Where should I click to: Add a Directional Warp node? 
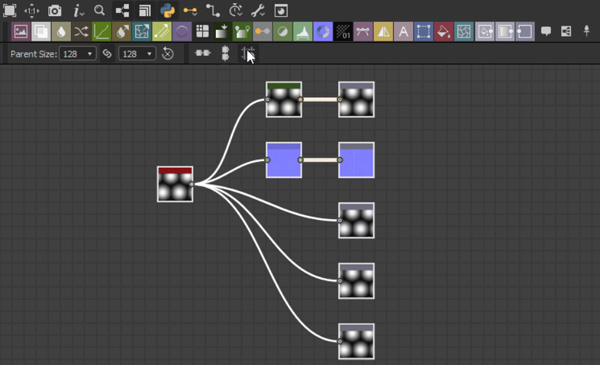pyautogui.click(x=142, y=32)
